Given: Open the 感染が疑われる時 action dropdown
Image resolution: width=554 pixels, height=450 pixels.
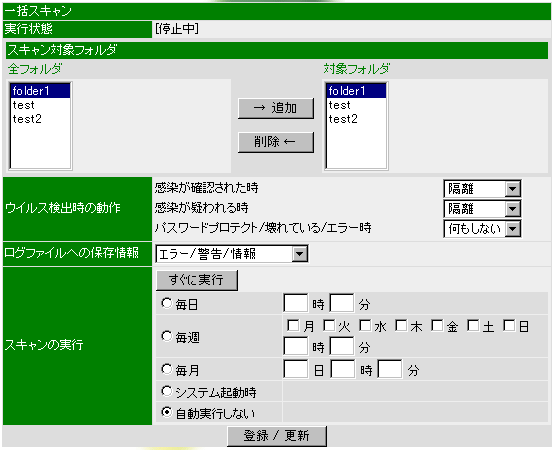Looking at the screenshot, I should 482,208.
